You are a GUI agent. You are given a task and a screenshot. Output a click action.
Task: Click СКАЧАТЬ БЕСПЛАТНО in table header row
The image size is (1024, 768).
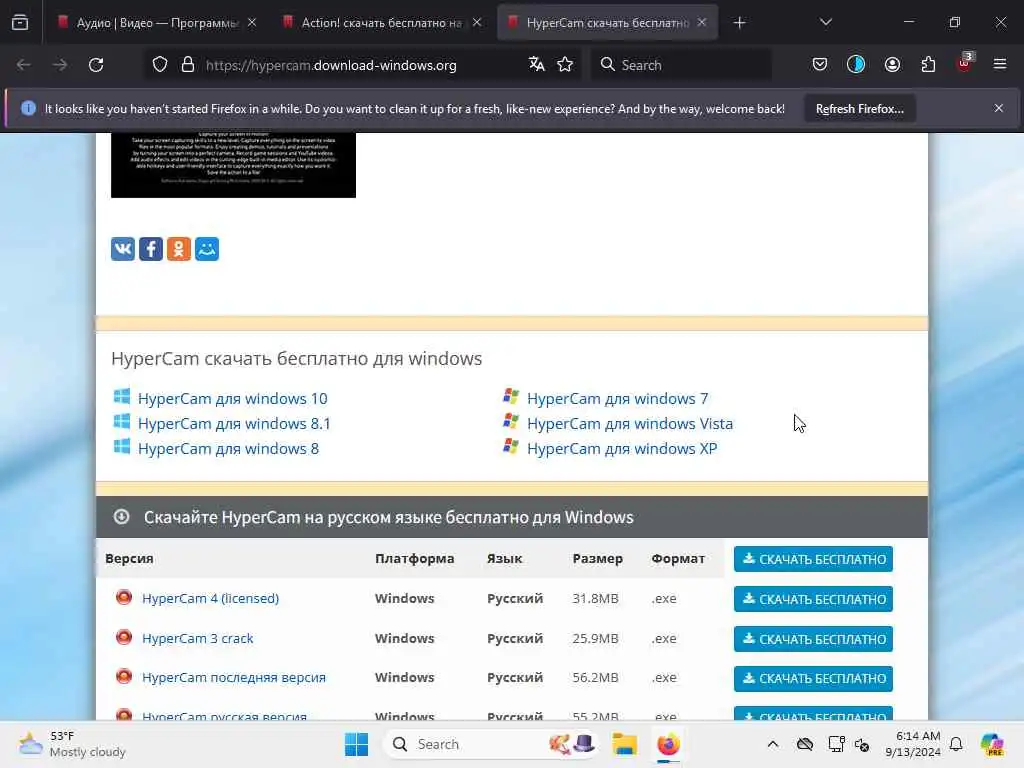813,559
